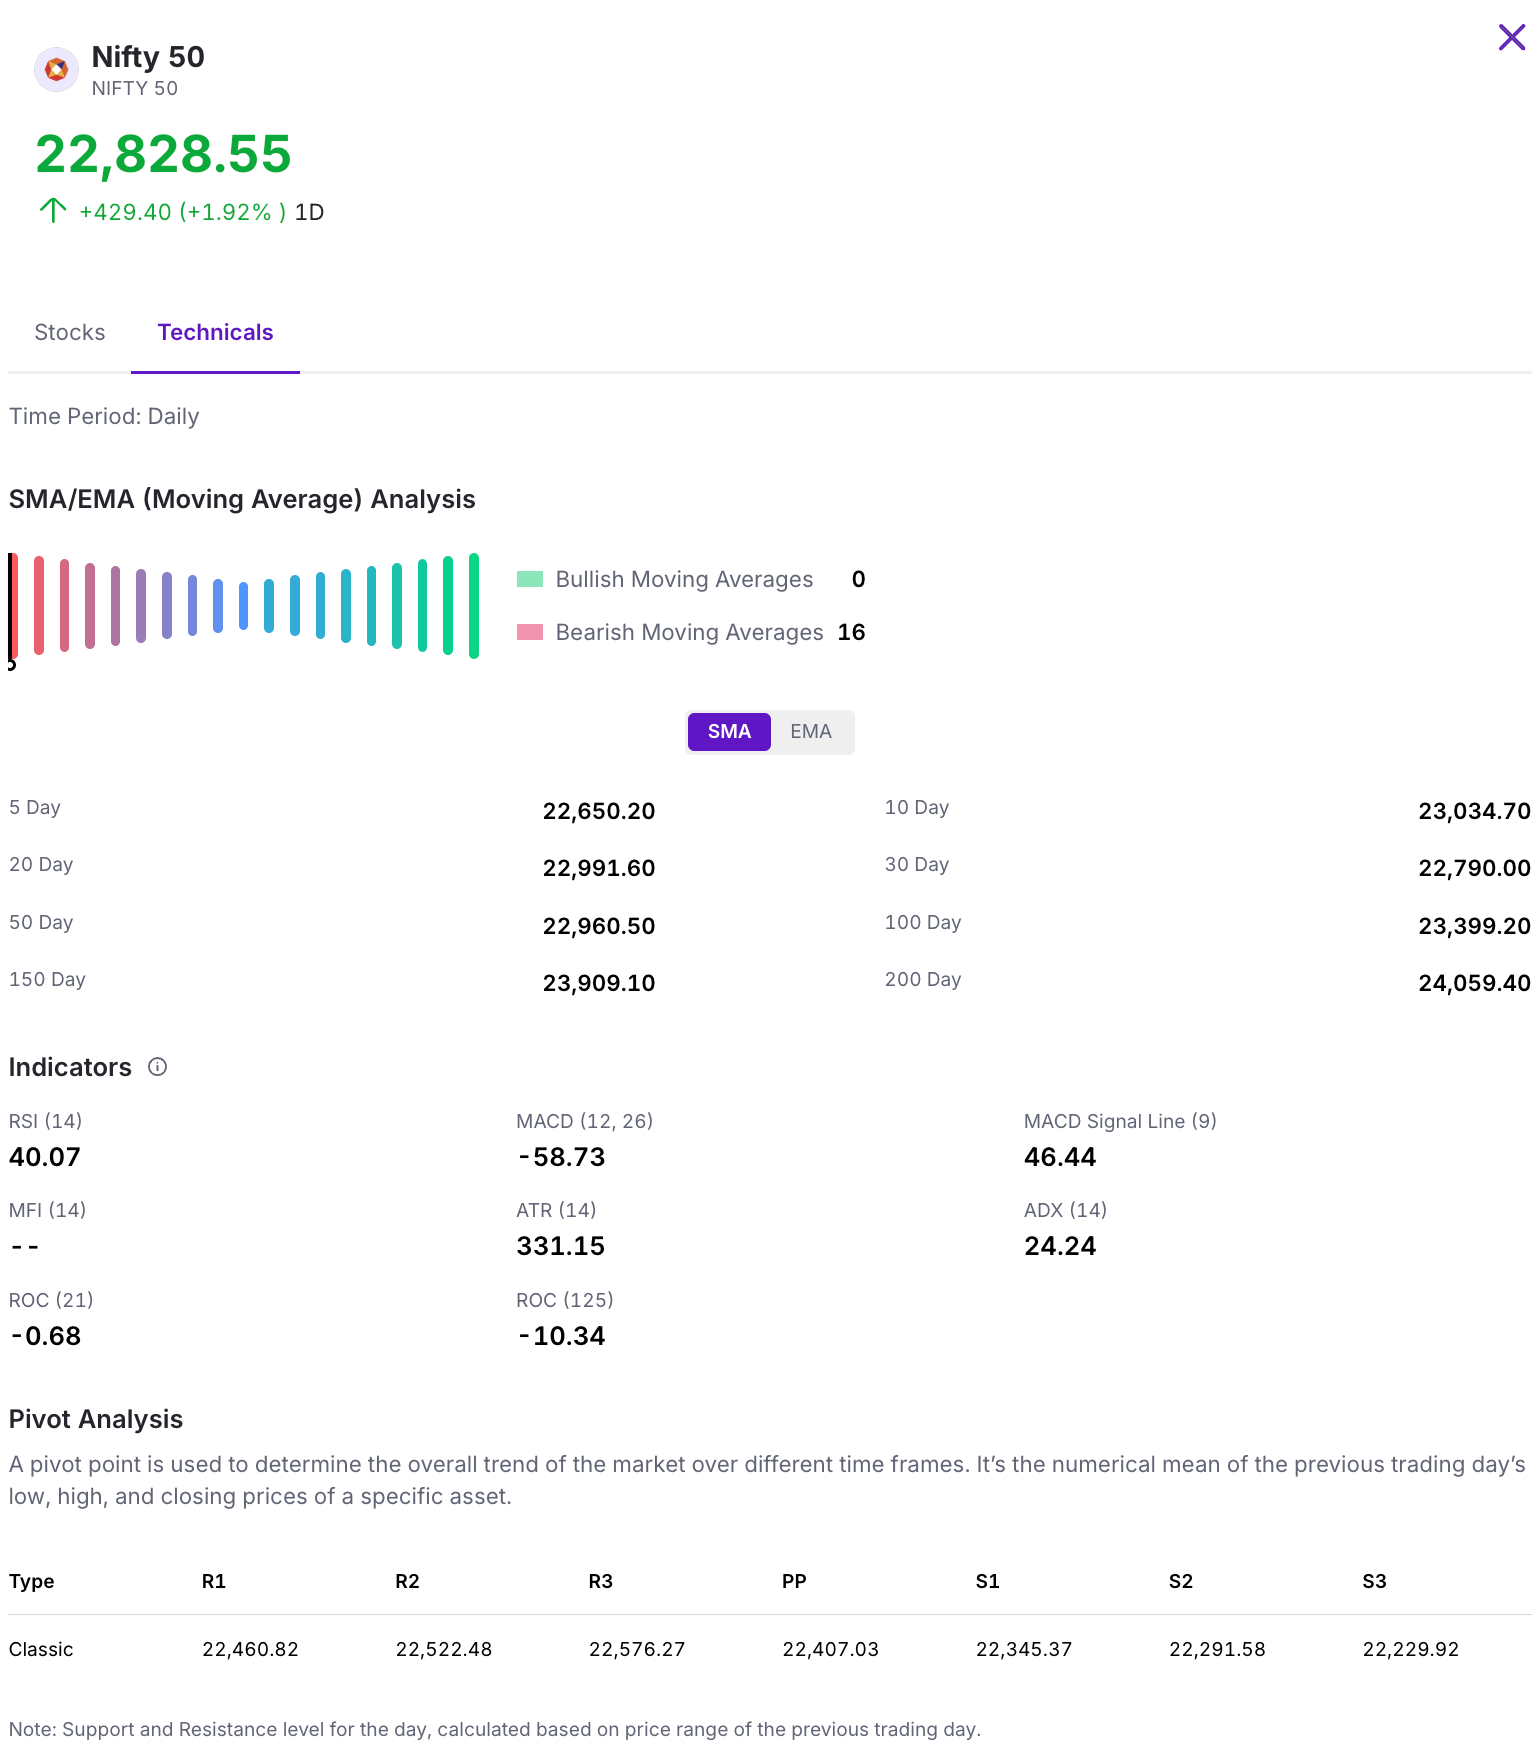Image resolution: width=1538 pixels, height=1754 pixels.
Task: Click the S3 column header
Action: (x=1374, y=1581)
